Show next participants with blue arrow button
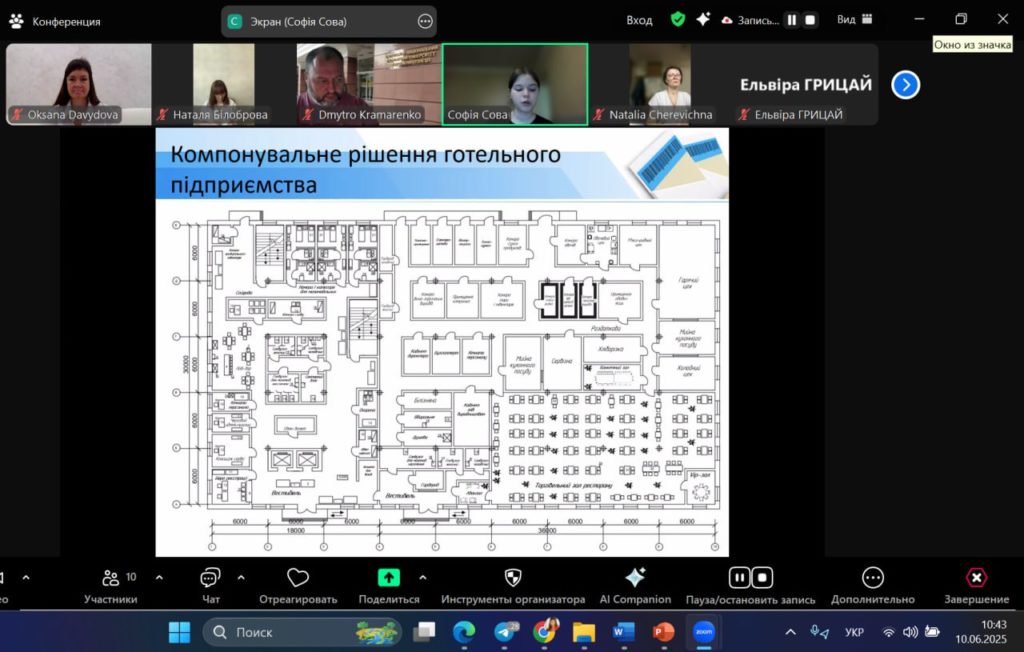The height and width of the screenshot is (652, 1024). pos(905,85)
